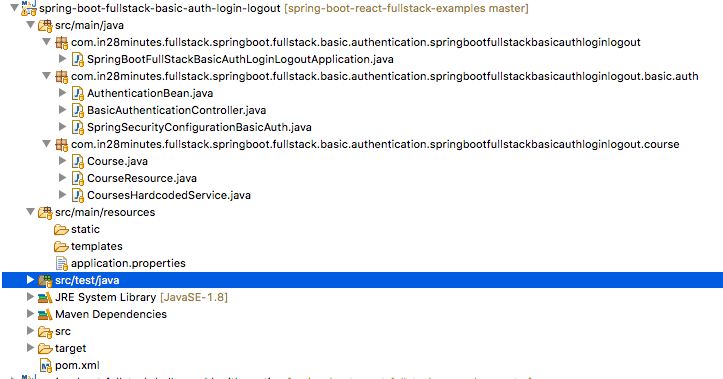Select SpringBootFullStackBasicAuthLoginLogoutApplication.java
This screenshot has width=723, height=379.
[x=240, y=59]
